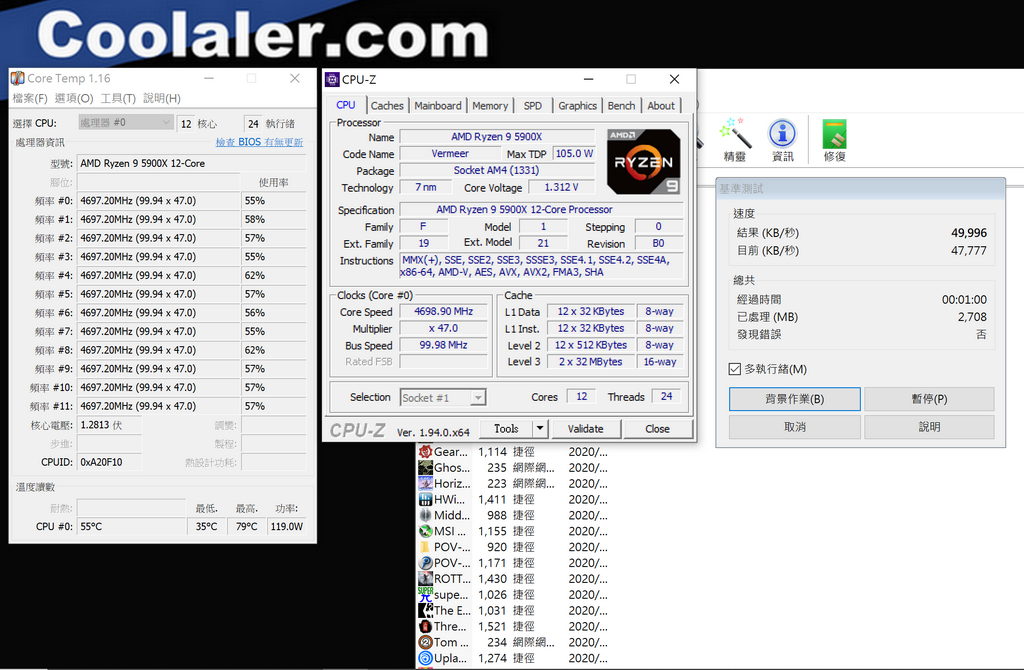This screenshot has width=1024, height=670.
Task: Click the Close button in CPU-Z
Action: (x=658, y=429)
